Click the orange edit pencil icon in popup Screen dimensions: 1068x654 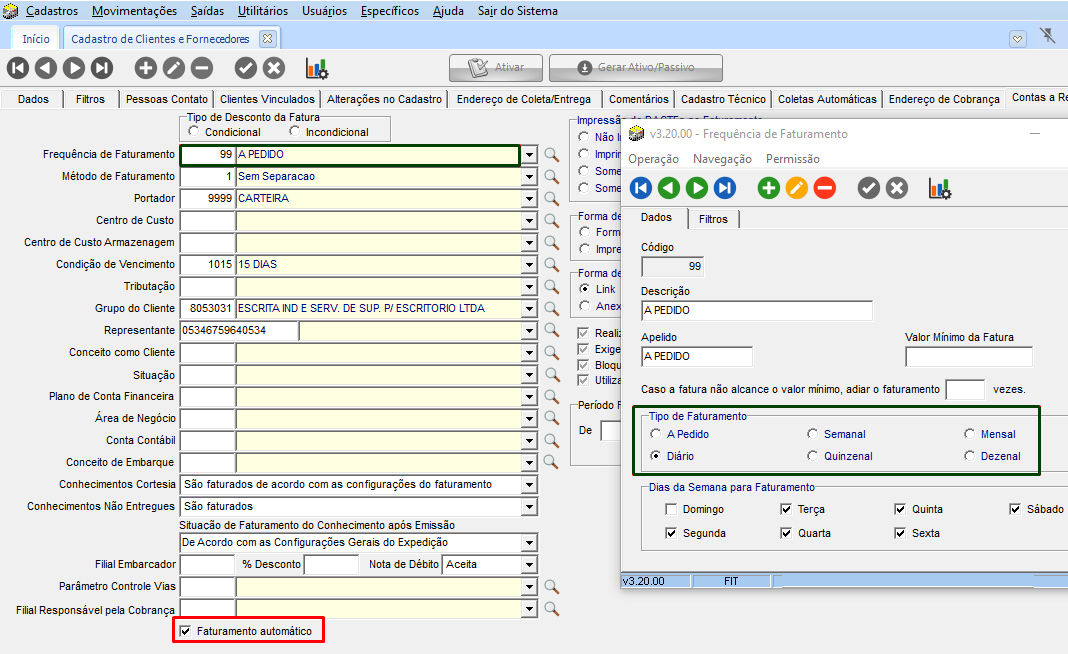pyautogui.click(x=797, y=188)
